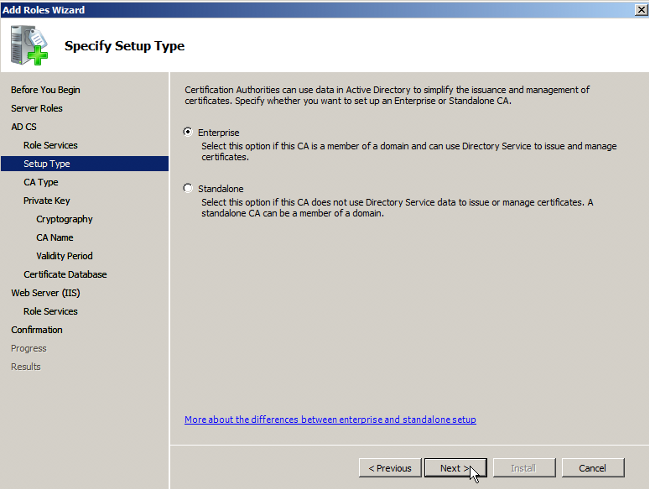Open the CA Name step

coord(55,238)
